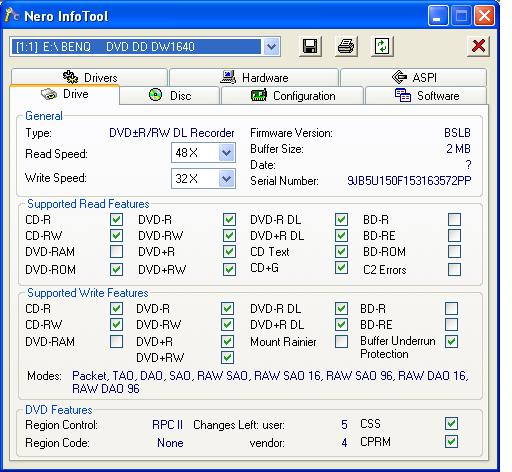This screenshot has width=512, height=472.
Task: Toggle BD-ROM read checkbox
Action: coord(454,252)
